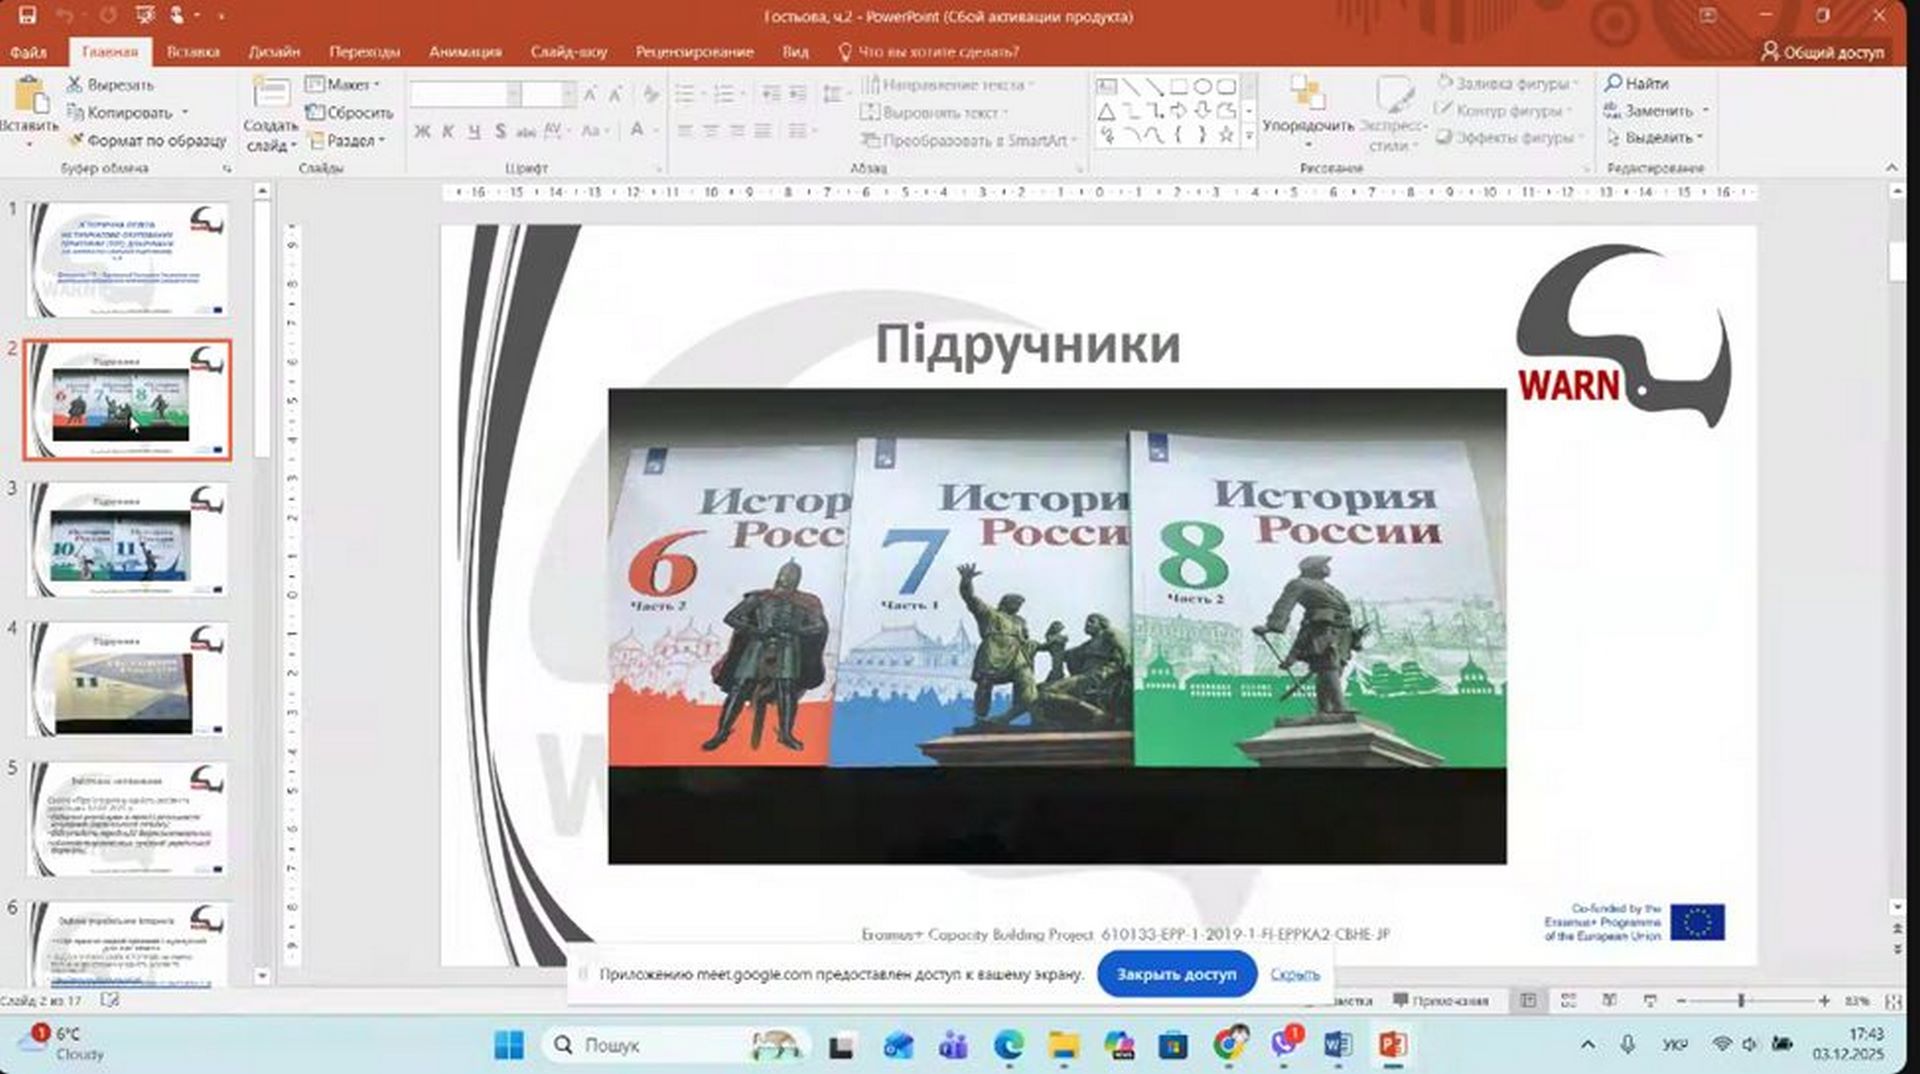Click the zoom slider in status bar
The width and height of the screenshot is (1920, 1074).
pos(1741,1000)
